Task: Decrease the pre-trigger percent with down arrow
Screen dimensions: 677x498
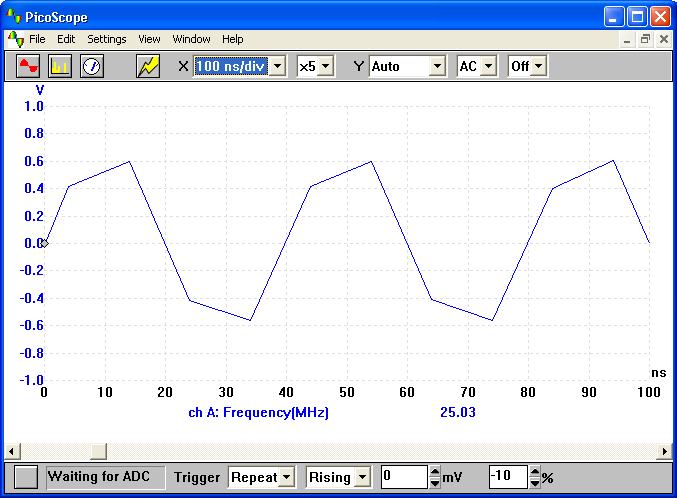Action: [535, 482]
